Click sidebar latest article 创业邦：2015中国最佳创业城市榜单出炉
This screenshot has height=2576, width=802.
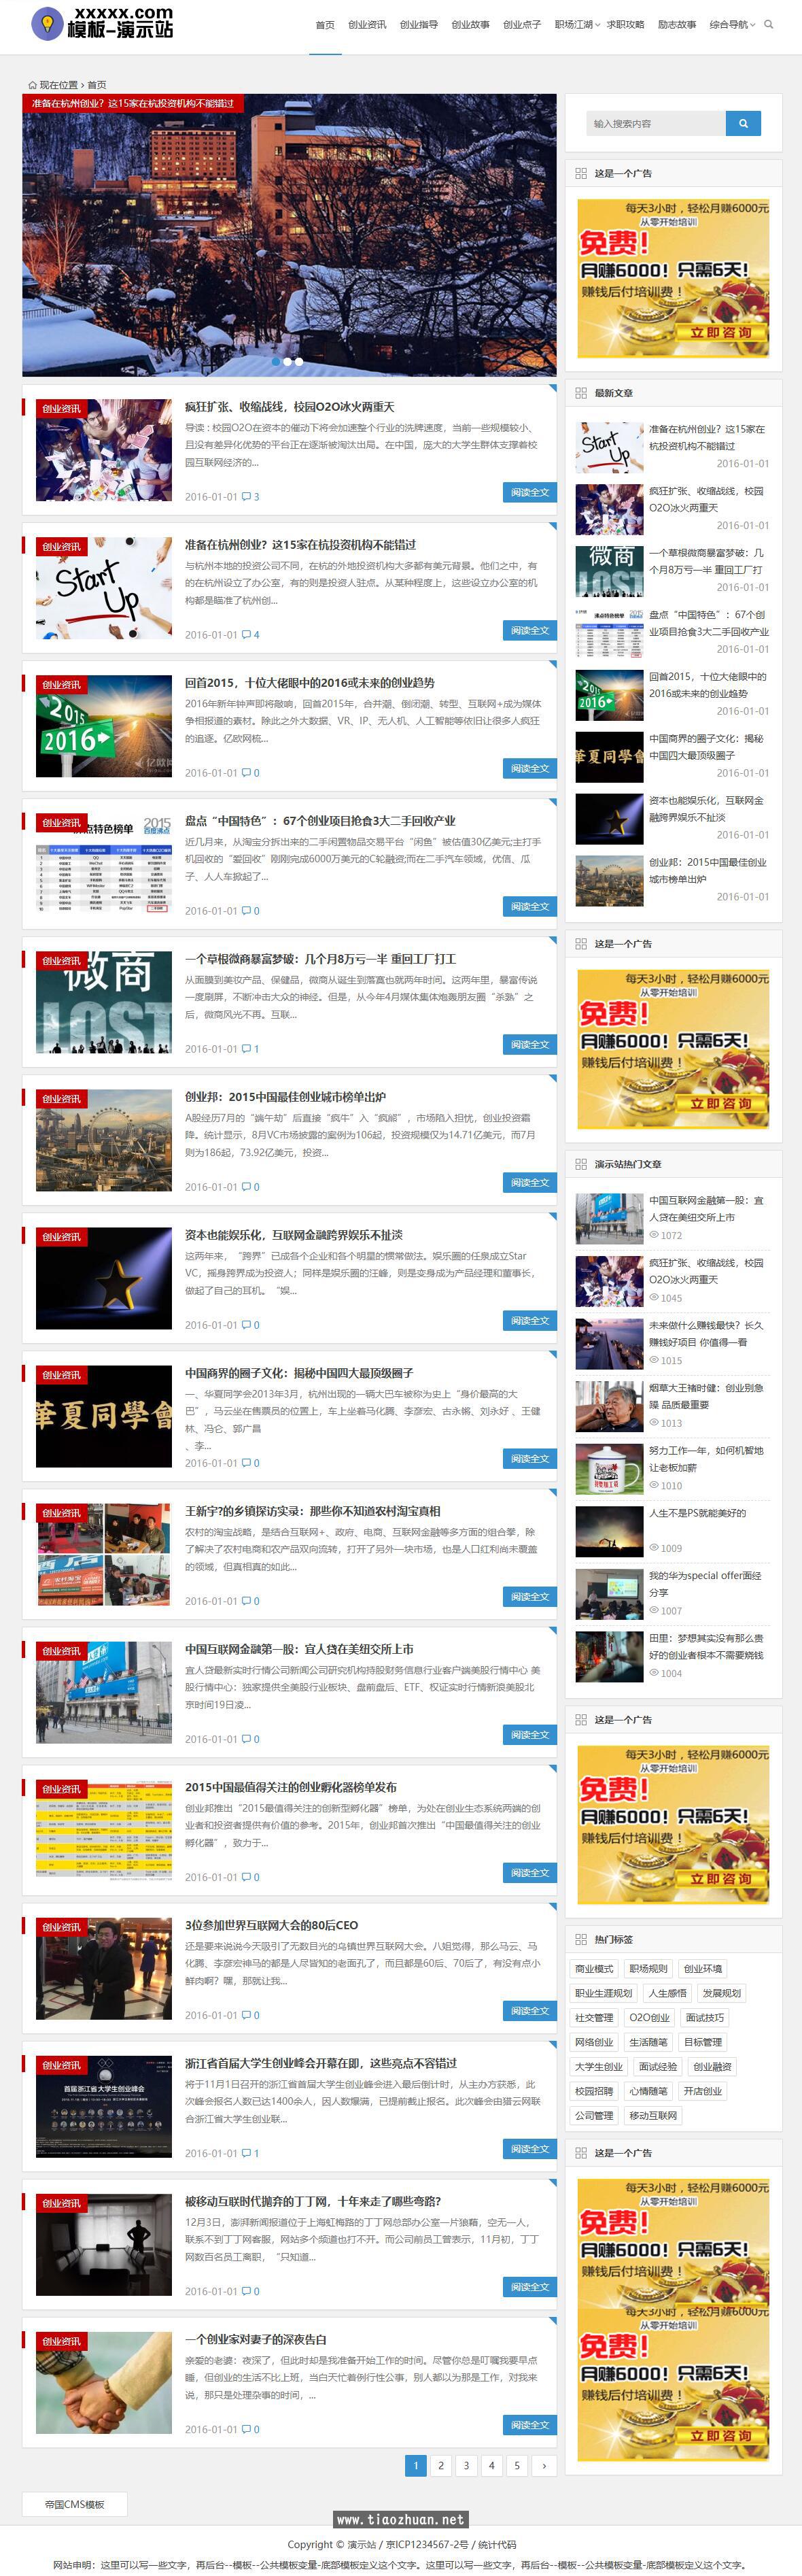[x=708, y=871]
